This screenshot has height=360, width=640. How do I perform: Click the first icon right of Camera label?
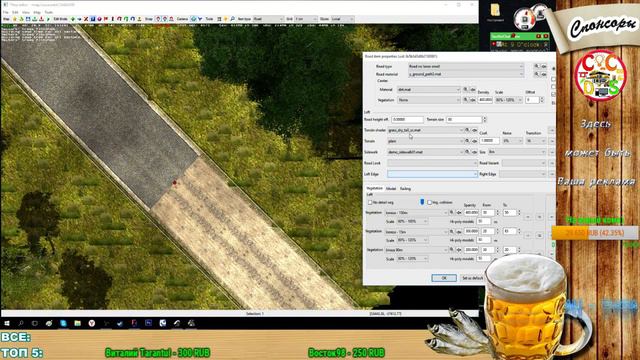(x=193, y=19)
